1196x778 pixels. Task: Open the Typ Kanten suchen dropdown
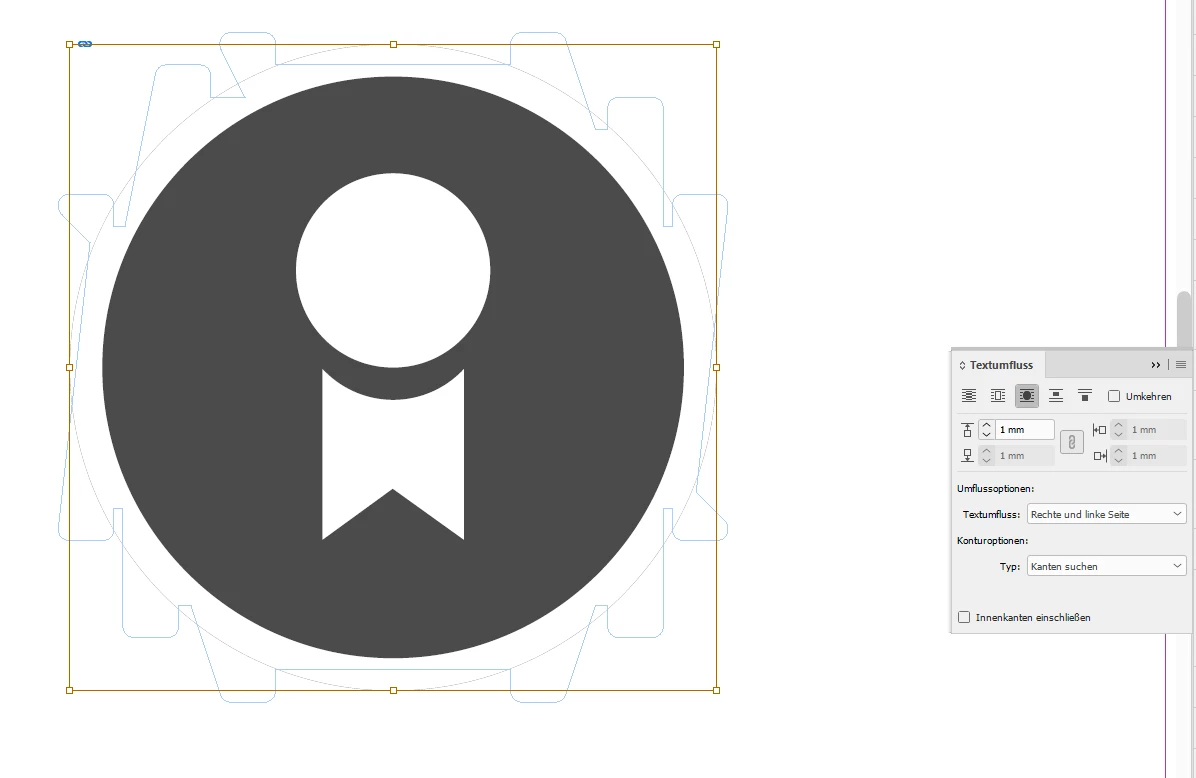point(1106,566)
